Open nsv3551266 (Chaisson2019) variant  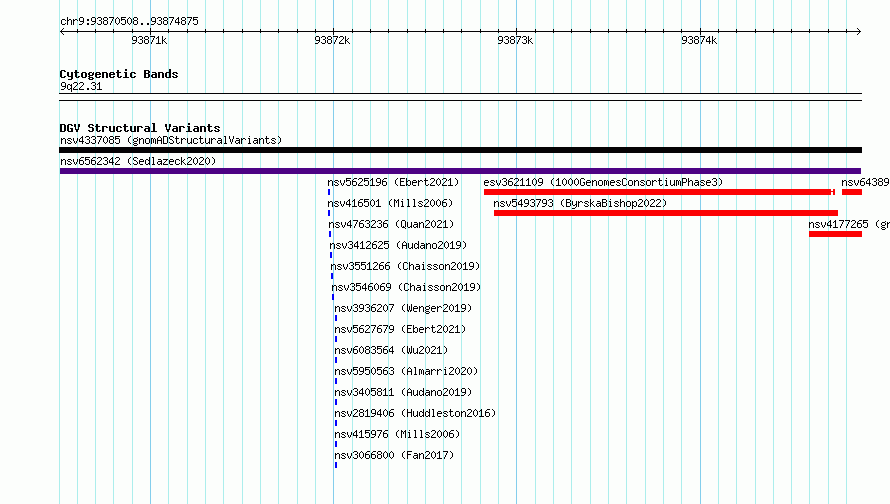(x=405, y=266)
